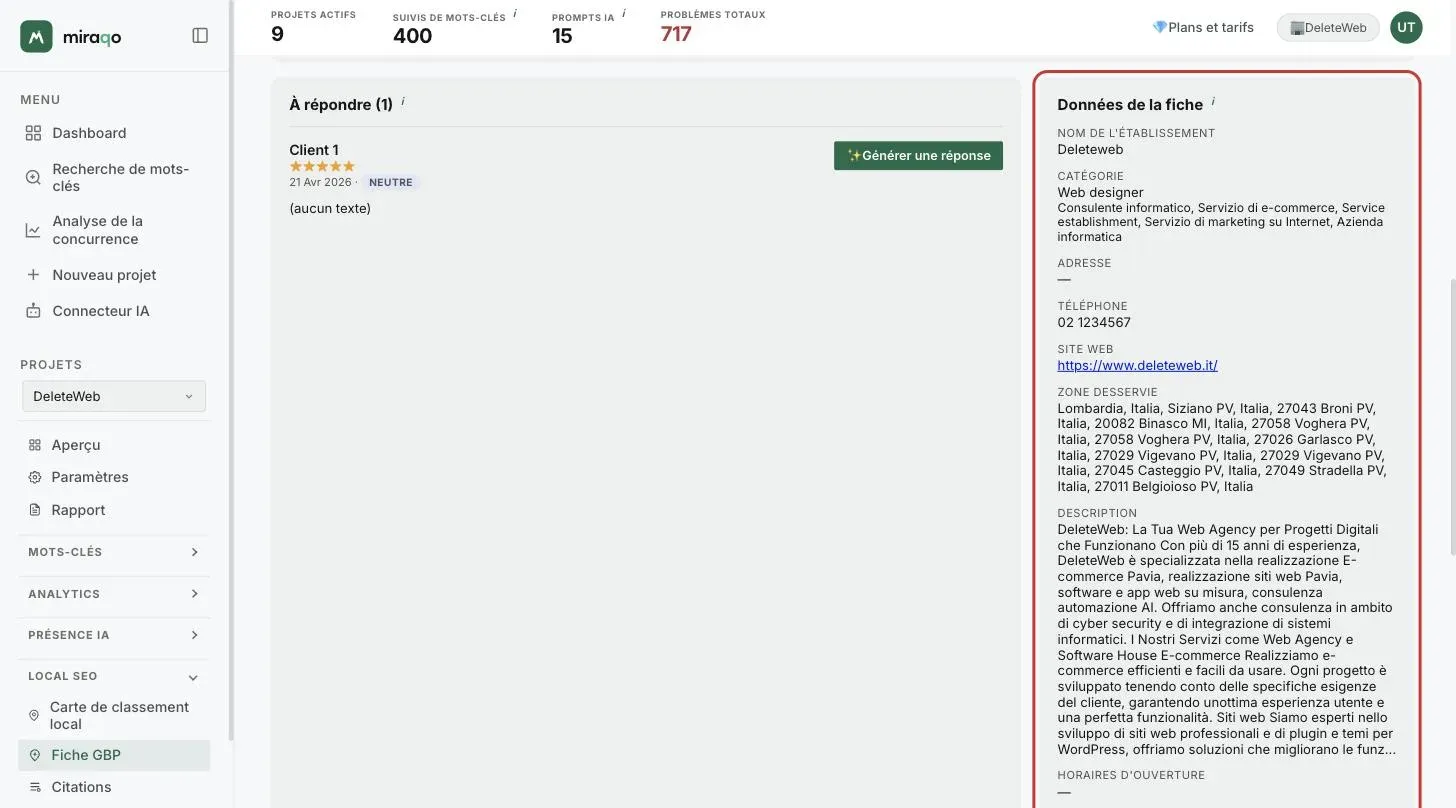The height and width of the screenshot is (808, 1456).
Task: Click the plus icon beside Nouveau projet
Action: (33, 275)
